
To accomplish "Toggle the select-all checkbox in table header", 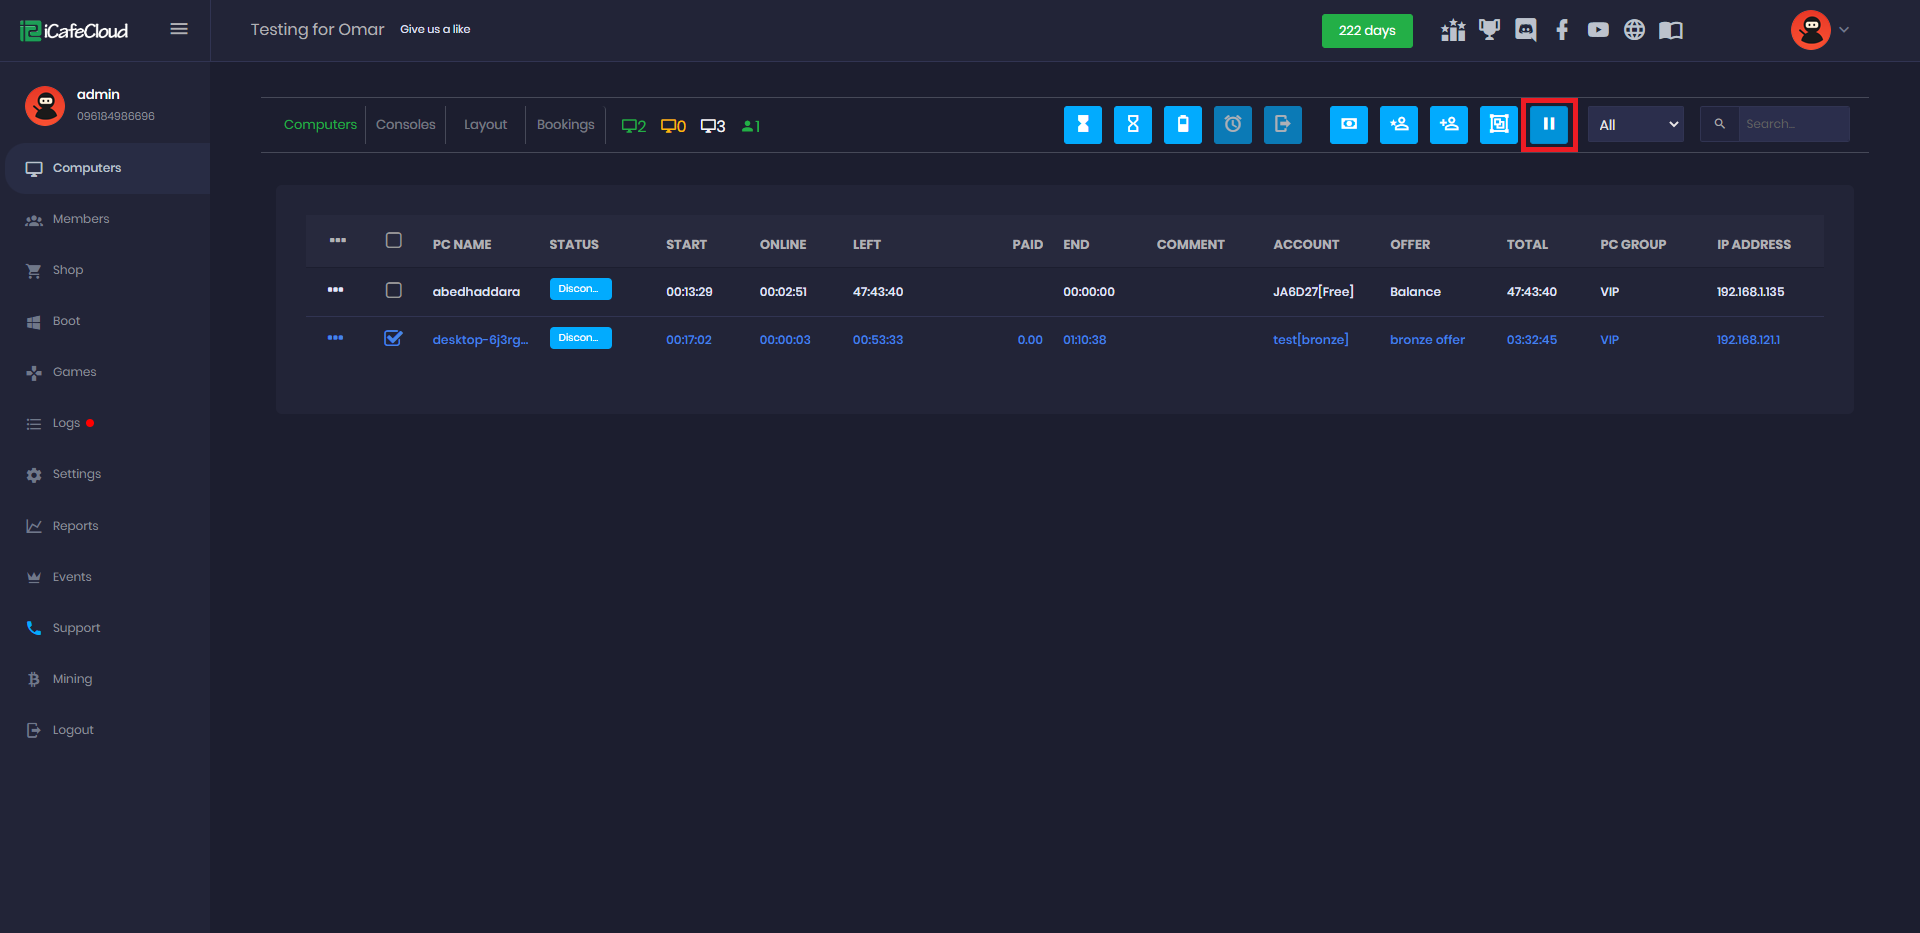I will [394, 240].
